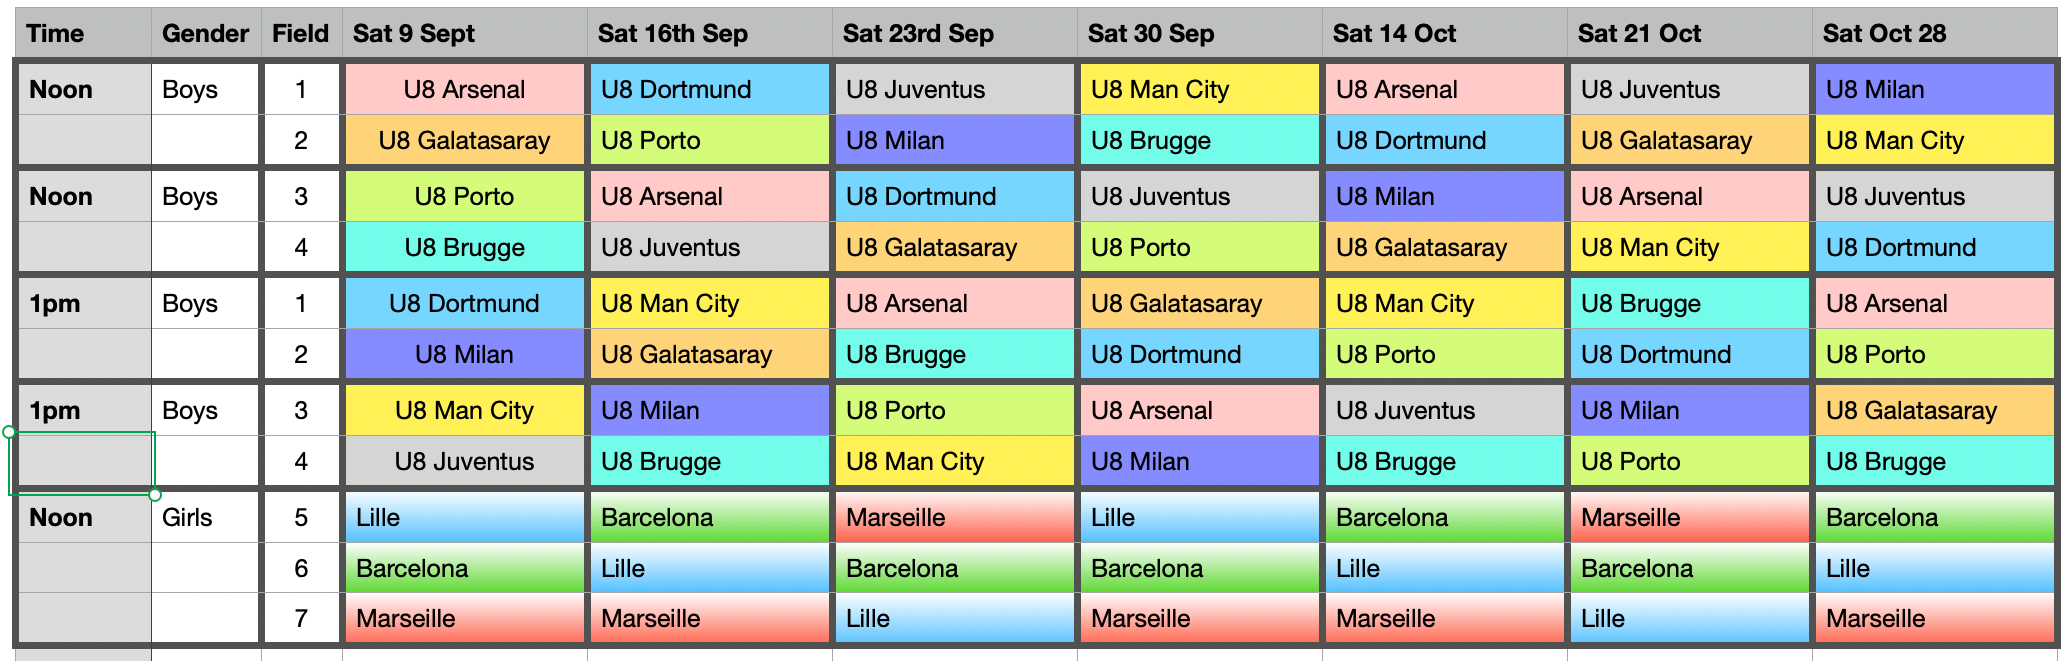Select the Time header cell
The image size is (2068, 661).
click(84, 33)
